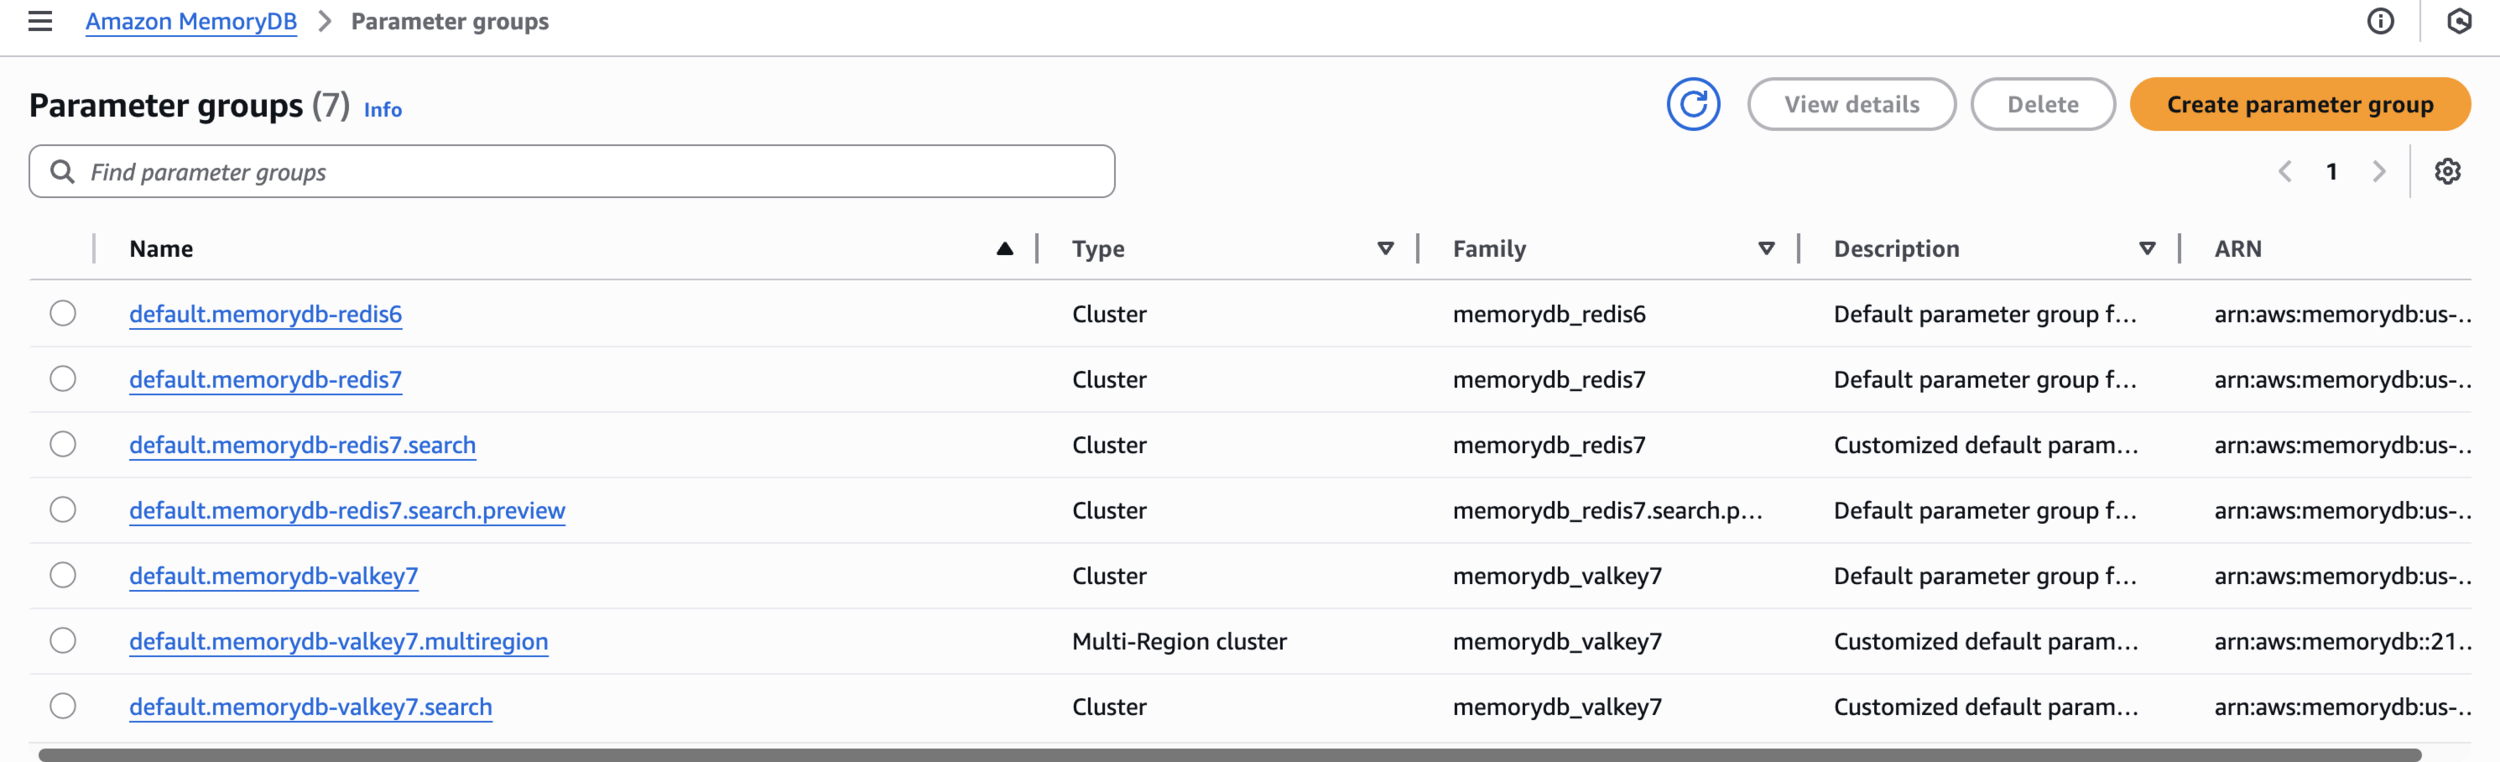Open default.memorydb-redis6 parameter group
The height and width of the screenshot is (762, 2500).
pos(265,314)
